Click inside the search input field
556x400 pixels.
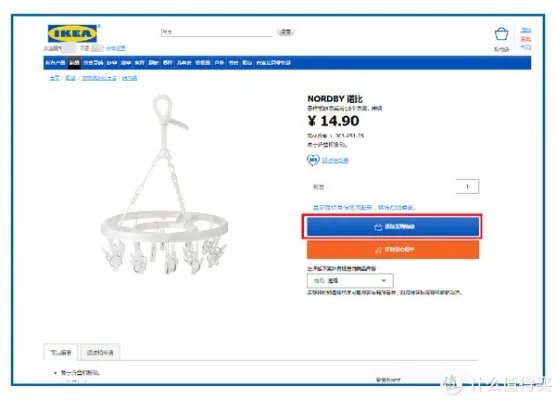pyautogui.click(x=216, y=32)
